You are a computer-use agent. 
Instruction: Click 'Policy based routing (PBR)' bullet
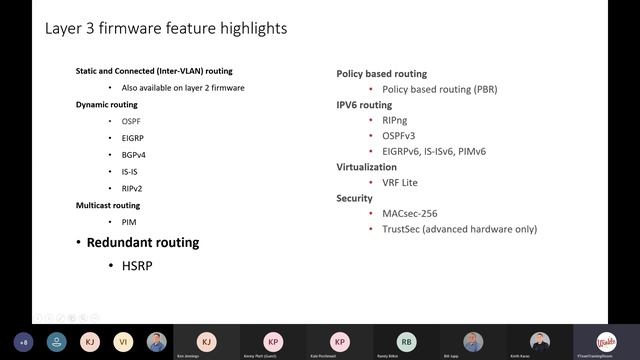[440, 89]
